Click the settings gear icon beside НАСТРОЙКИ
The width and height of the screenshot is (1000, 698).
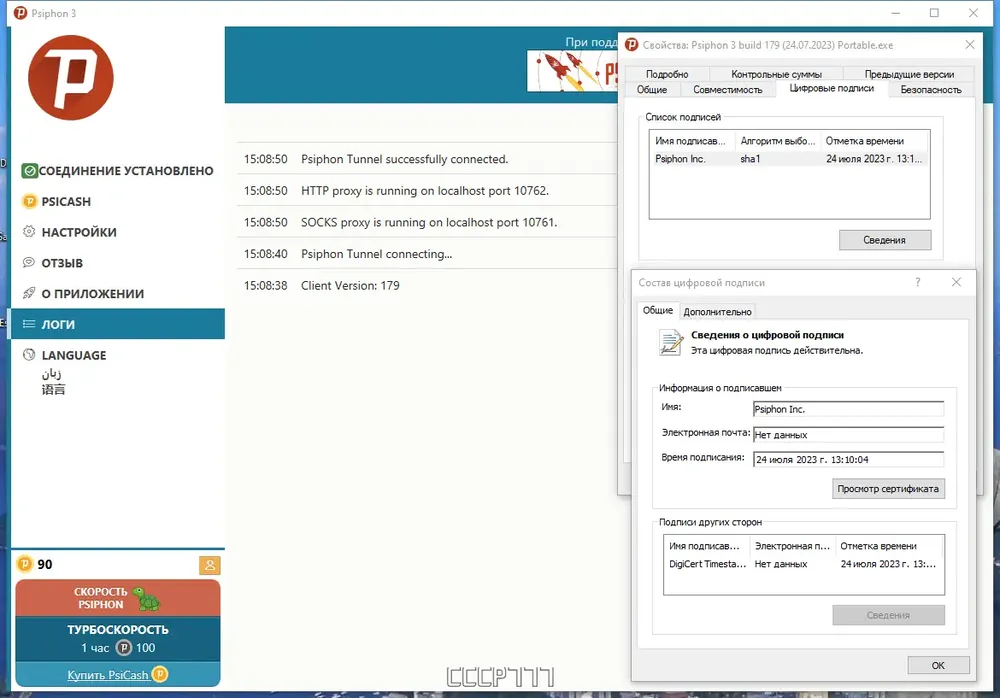[29, 232]
